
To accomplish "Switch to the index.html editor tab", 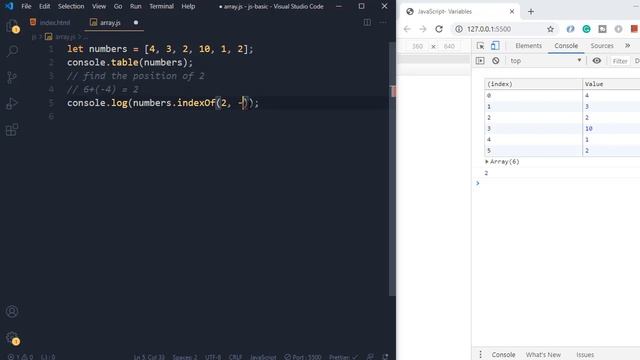I will (x=50, y=22).
